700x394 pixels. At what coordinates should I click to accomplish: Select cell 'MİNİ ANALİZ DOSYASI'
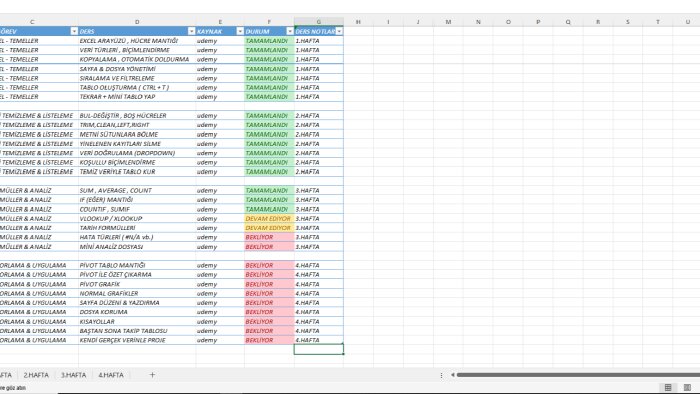pyautogui.click(x=137, y=247)
